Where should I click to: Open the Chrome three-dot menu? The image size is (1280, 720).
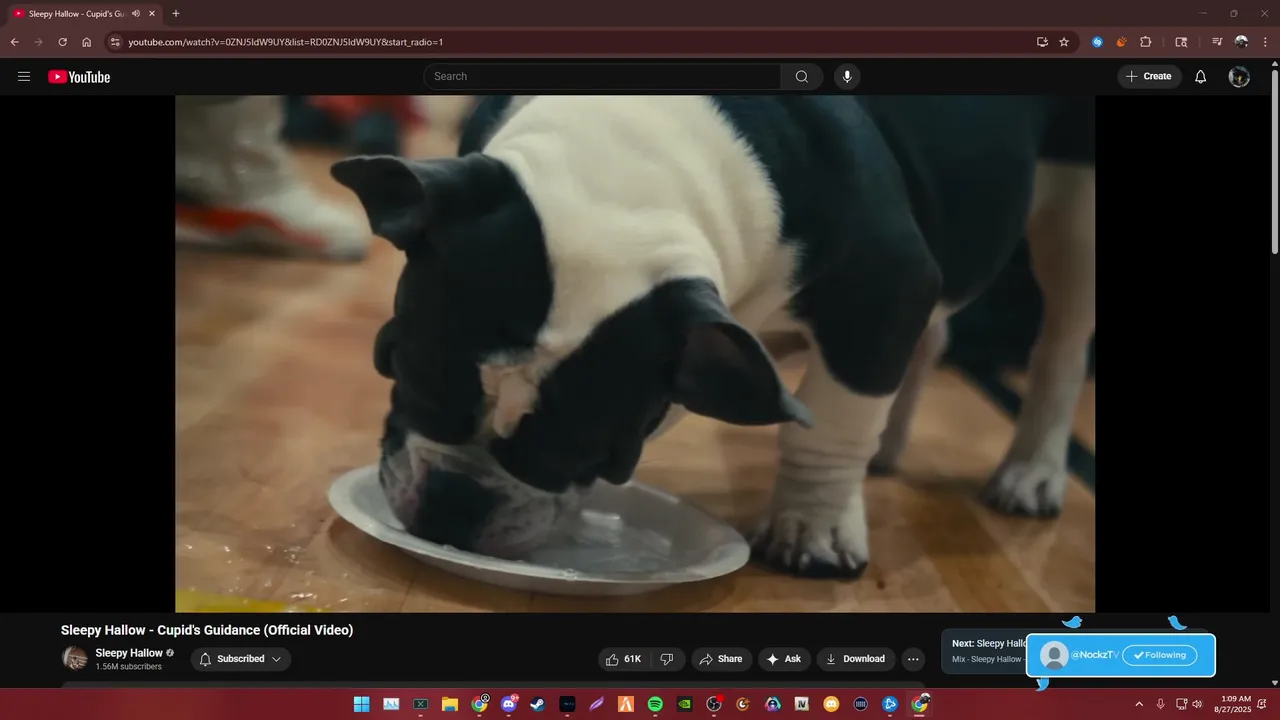click(1266, 42)
